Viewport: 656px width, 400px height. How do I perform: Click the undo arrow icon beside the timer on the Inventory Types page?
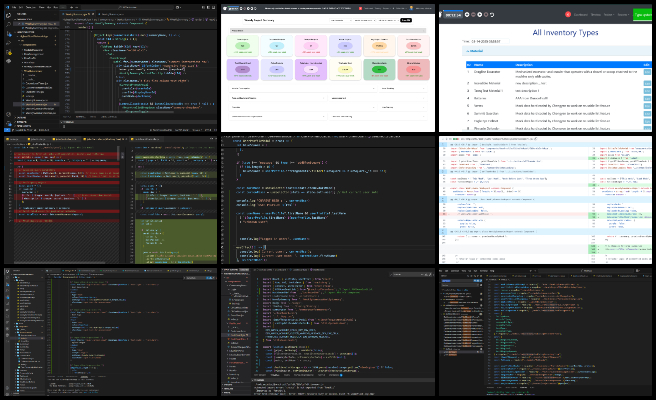[492, 15]
